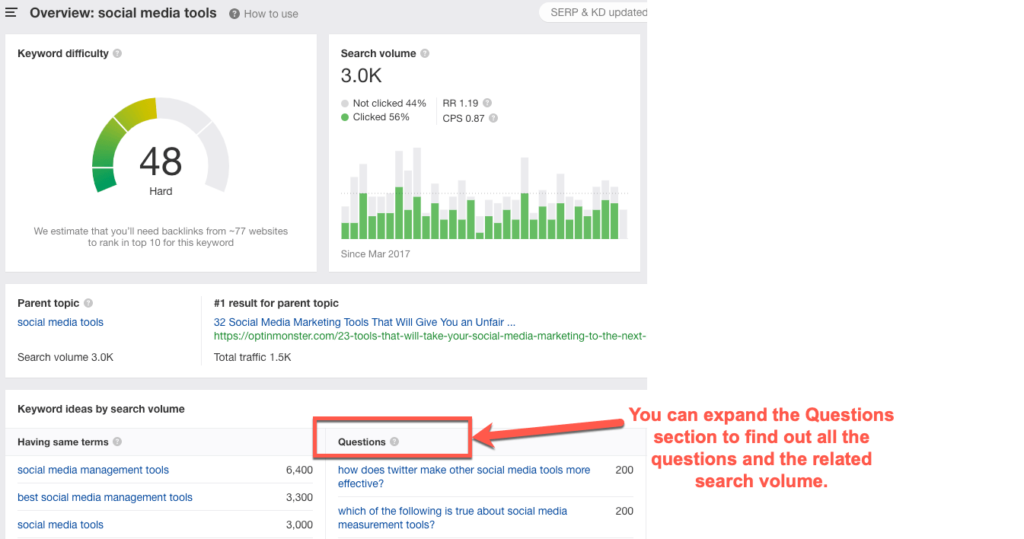Click the keyword difficulty gauge showing 48
Screen dimensions: 1024x539
[x=161, y=147]
